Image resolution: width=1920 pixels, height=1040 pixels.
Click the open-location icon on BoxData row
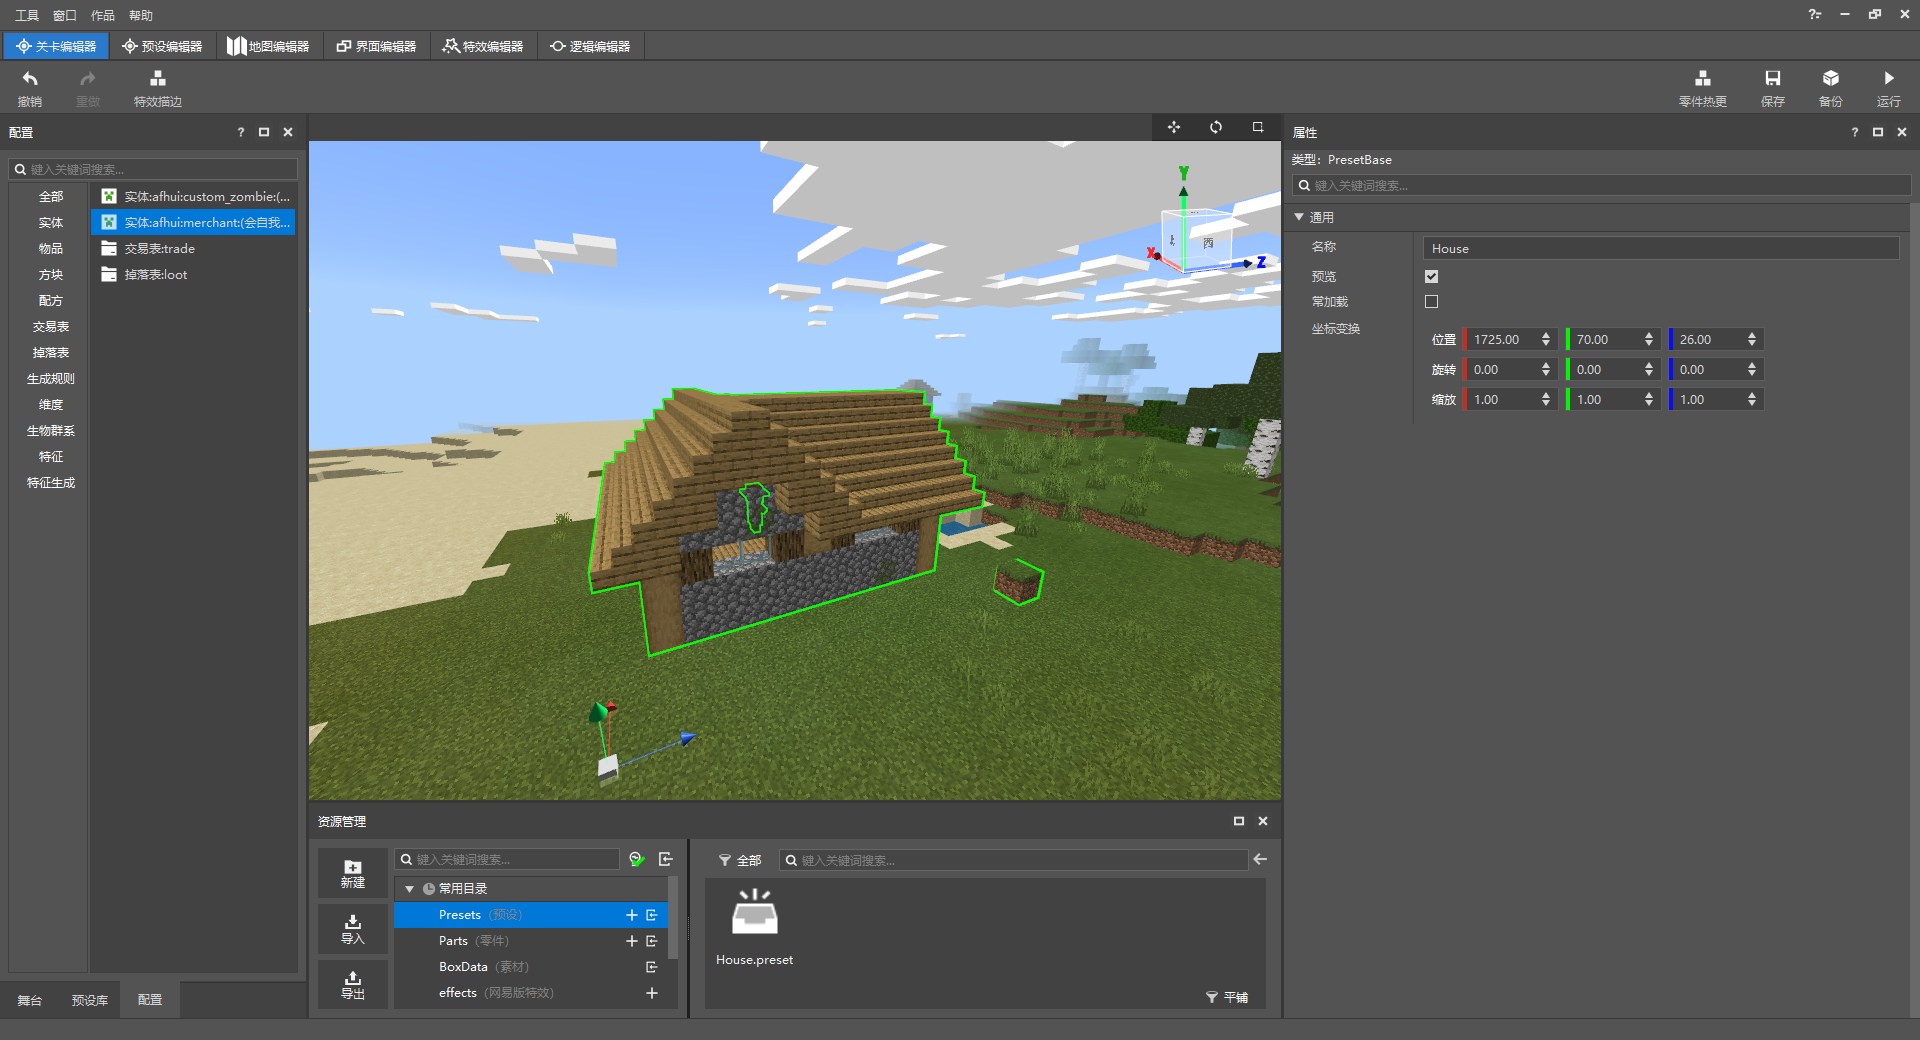pos(652,967)
